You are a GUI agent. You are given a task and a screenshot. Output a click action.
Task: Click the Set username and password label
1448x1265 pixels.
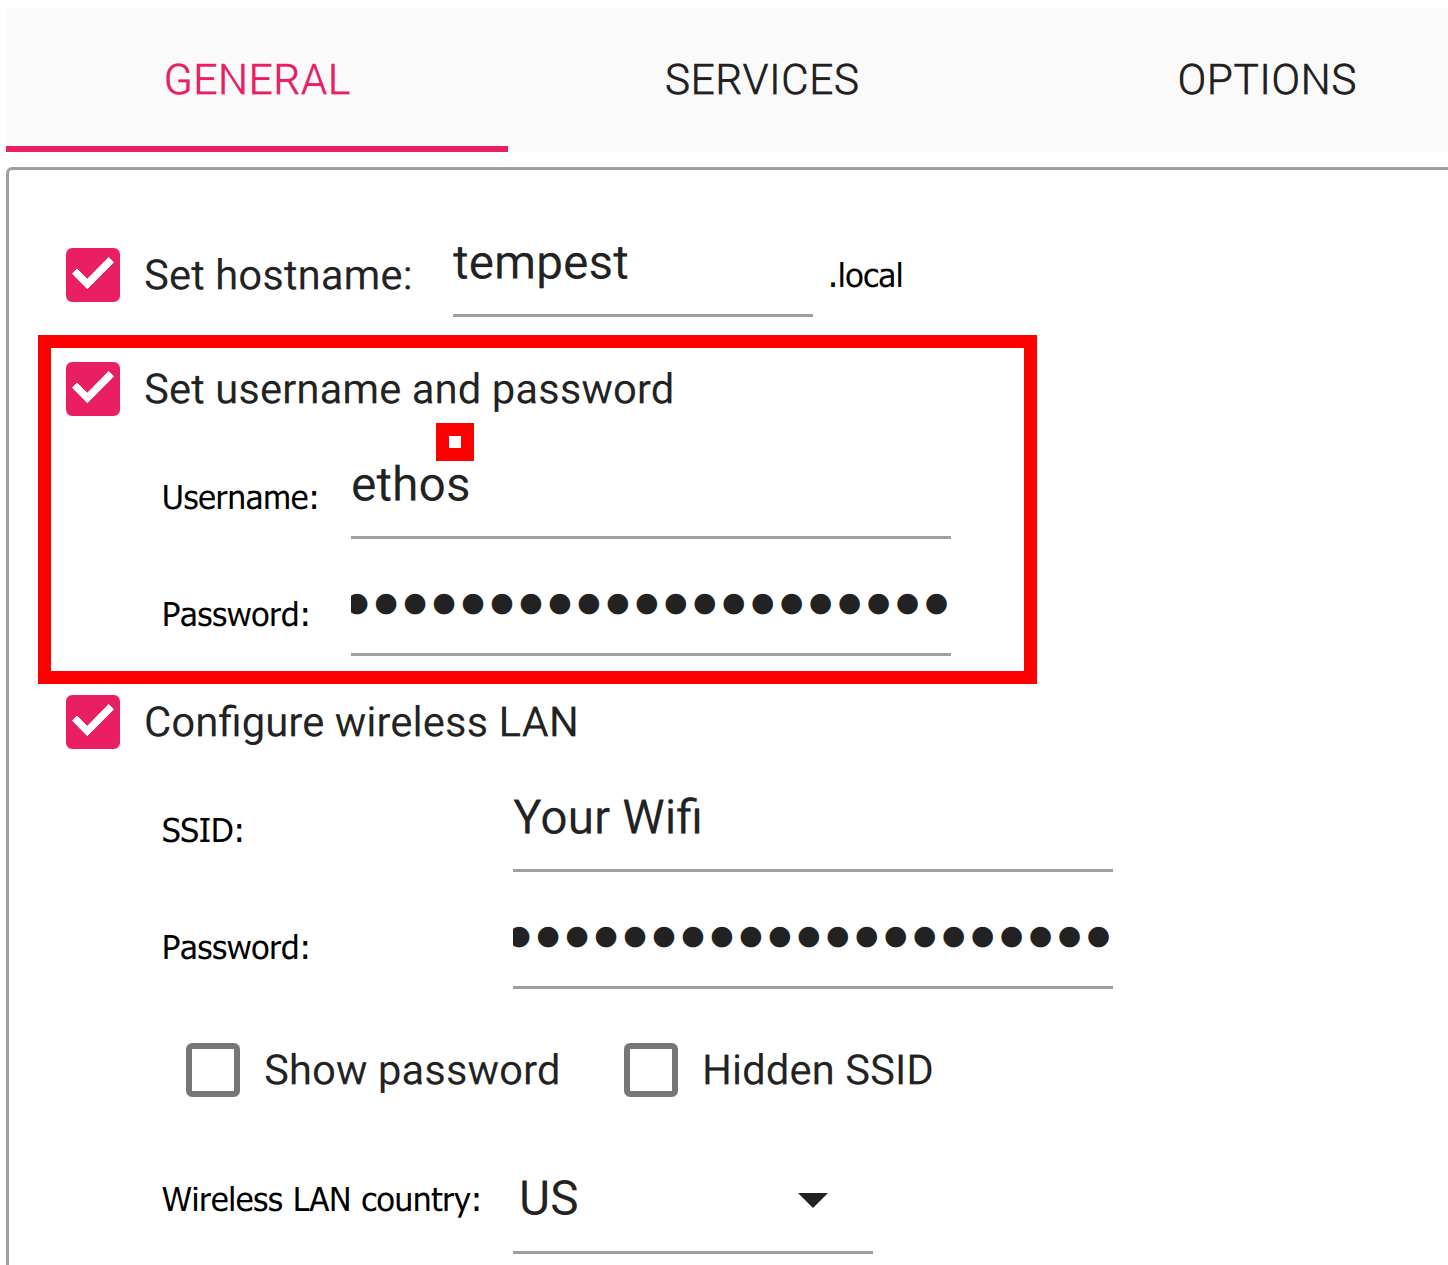[408, 390]
